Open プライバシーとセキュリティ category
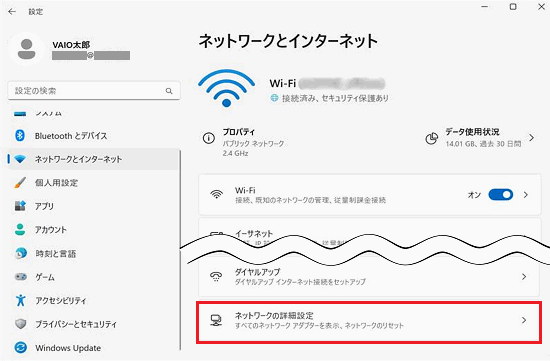Viewport: 550px width, 361px height. point(93,324)
